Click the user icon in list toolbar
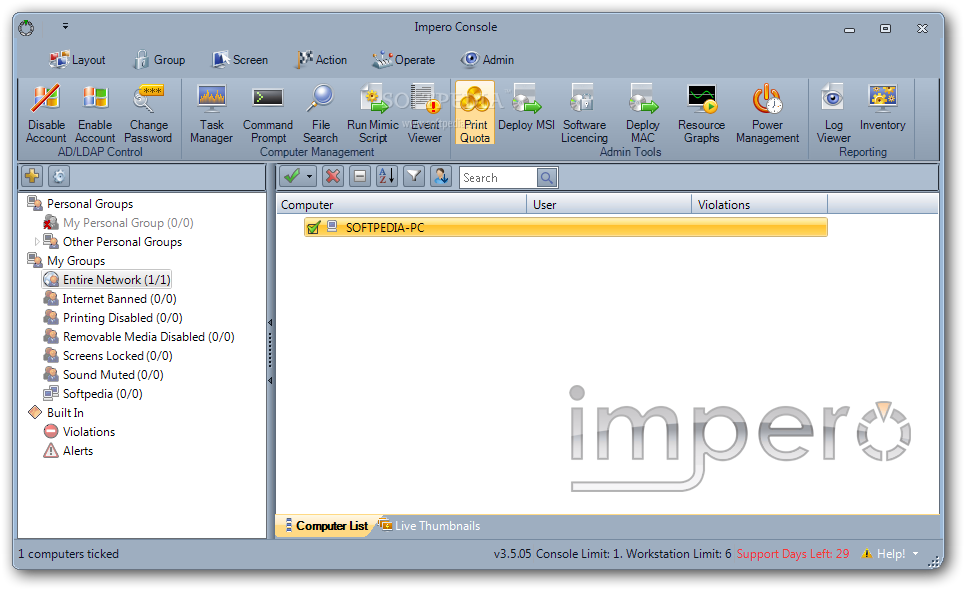The image size is (965, 590). [x=441, y=177]
